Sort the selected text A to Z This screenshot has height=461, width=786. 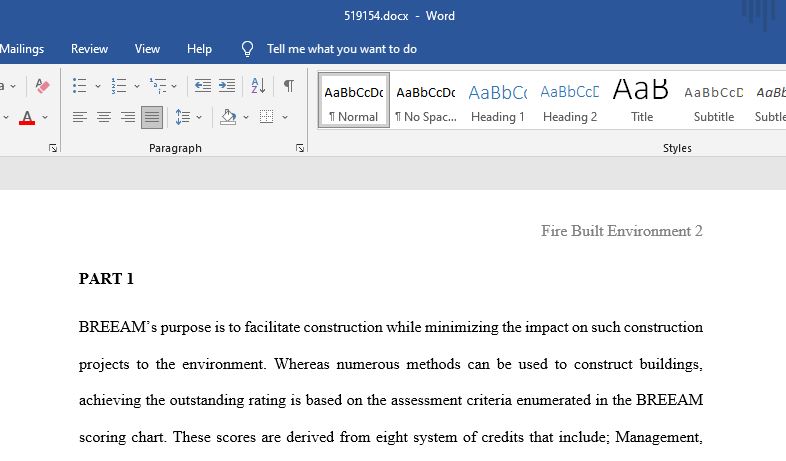258,86
